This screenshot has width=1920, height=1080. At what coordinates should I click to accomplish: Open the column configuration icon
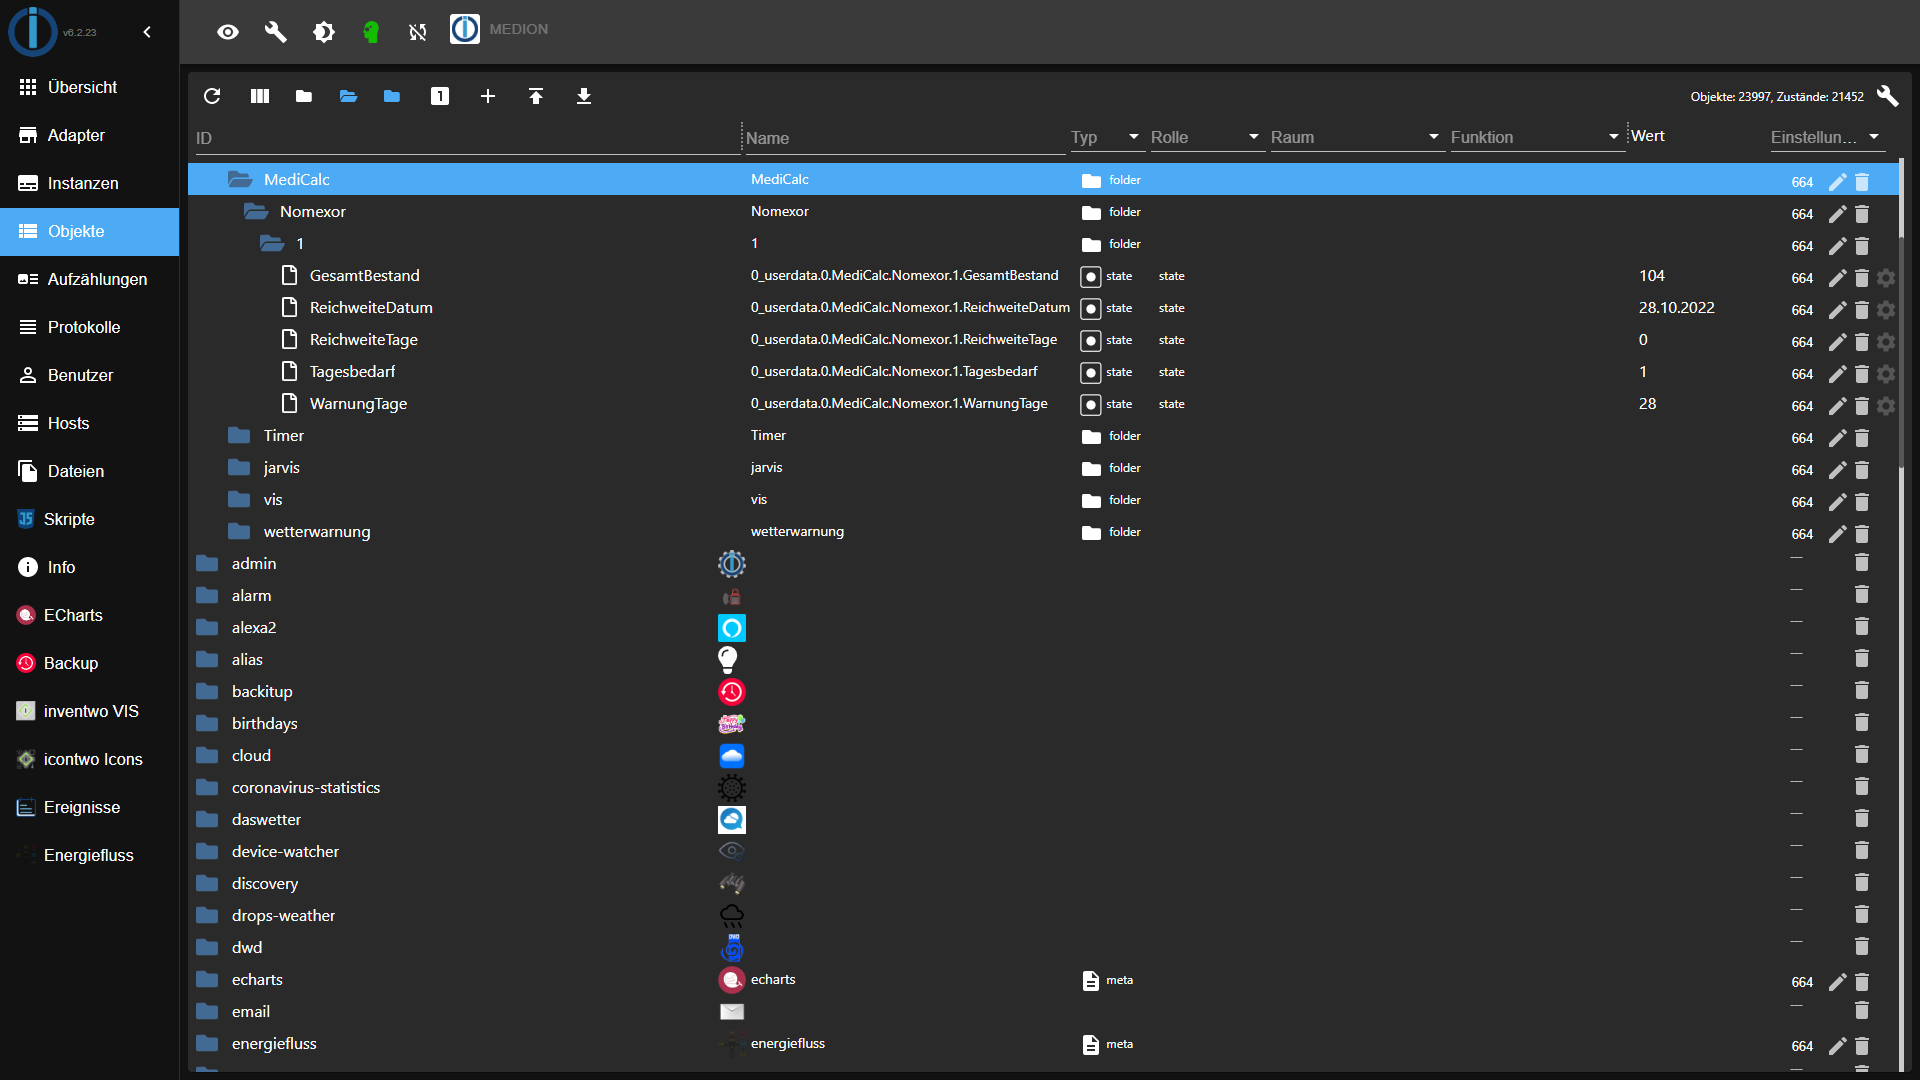pyautogui.click(x=260, y=96)
